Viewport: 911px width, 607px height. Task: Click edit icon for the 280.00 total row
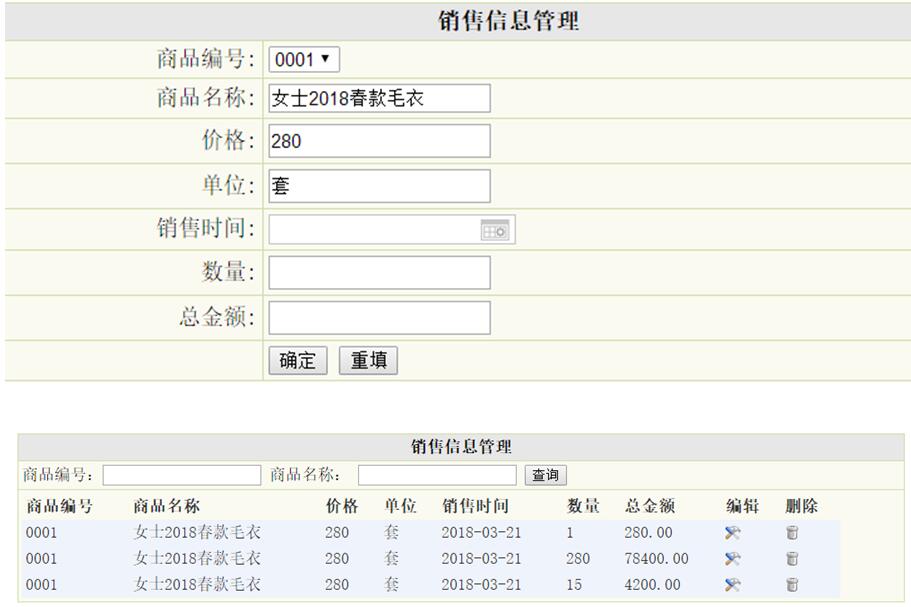click(x=732, y=533)
